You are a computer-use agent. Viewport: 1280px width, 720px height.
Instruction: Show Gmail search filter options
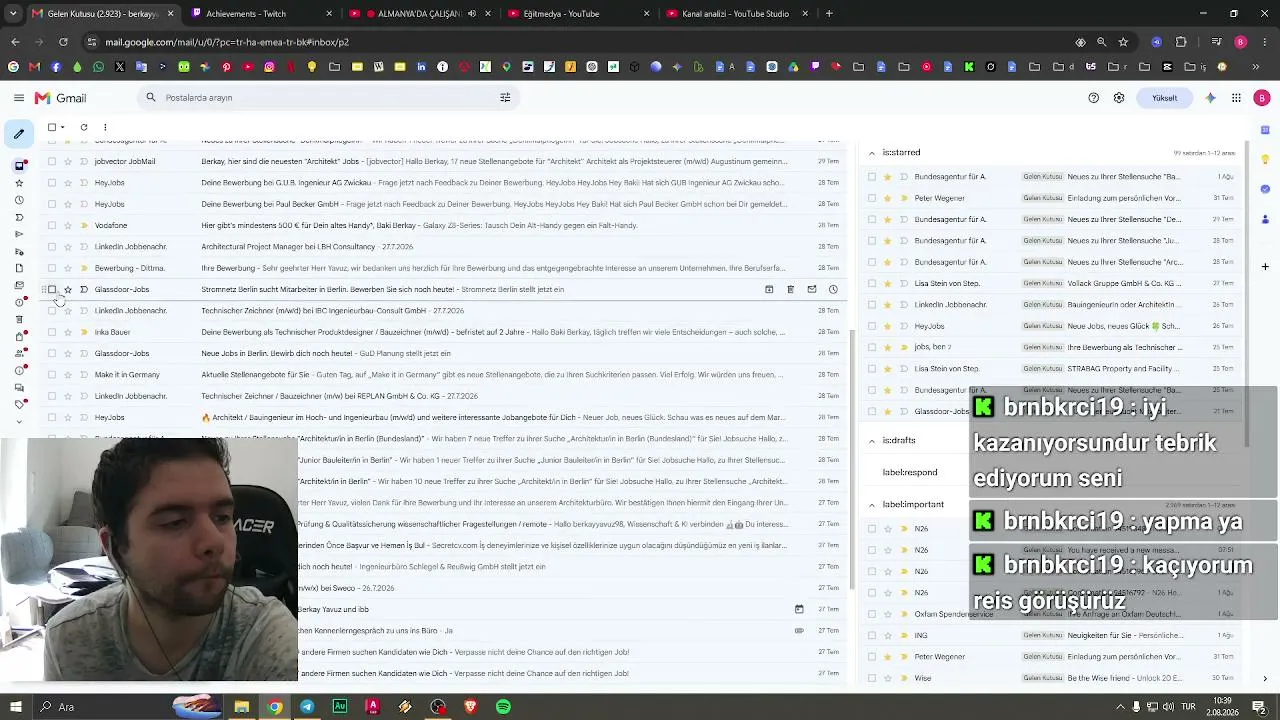point(505,98)
